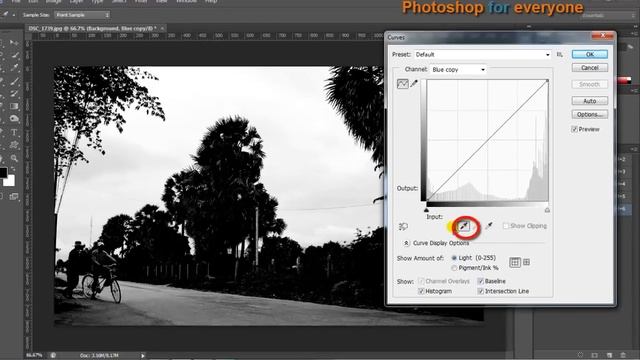The image size is (640, 360).
Task: Click the OK button in Curves
Action: pos(589,54)
